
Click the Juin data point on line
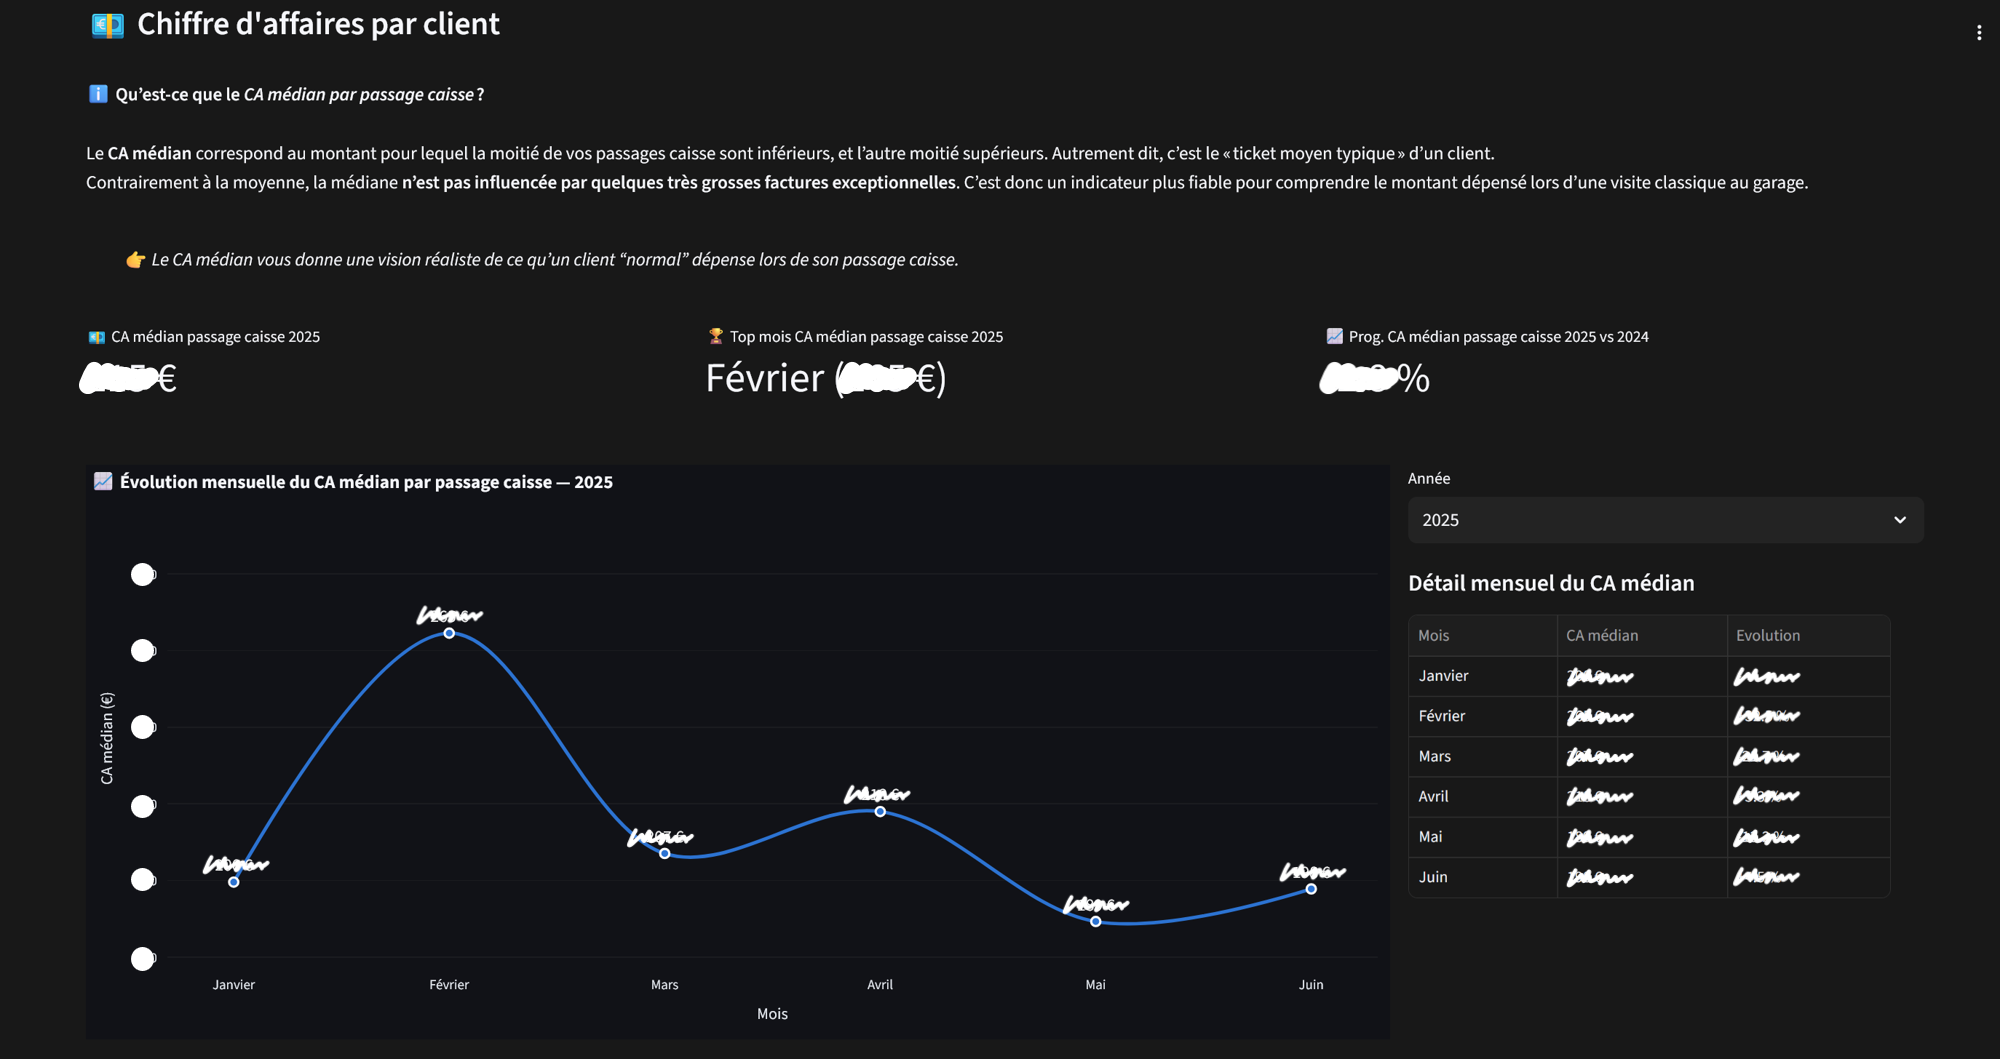(1310, 889)
